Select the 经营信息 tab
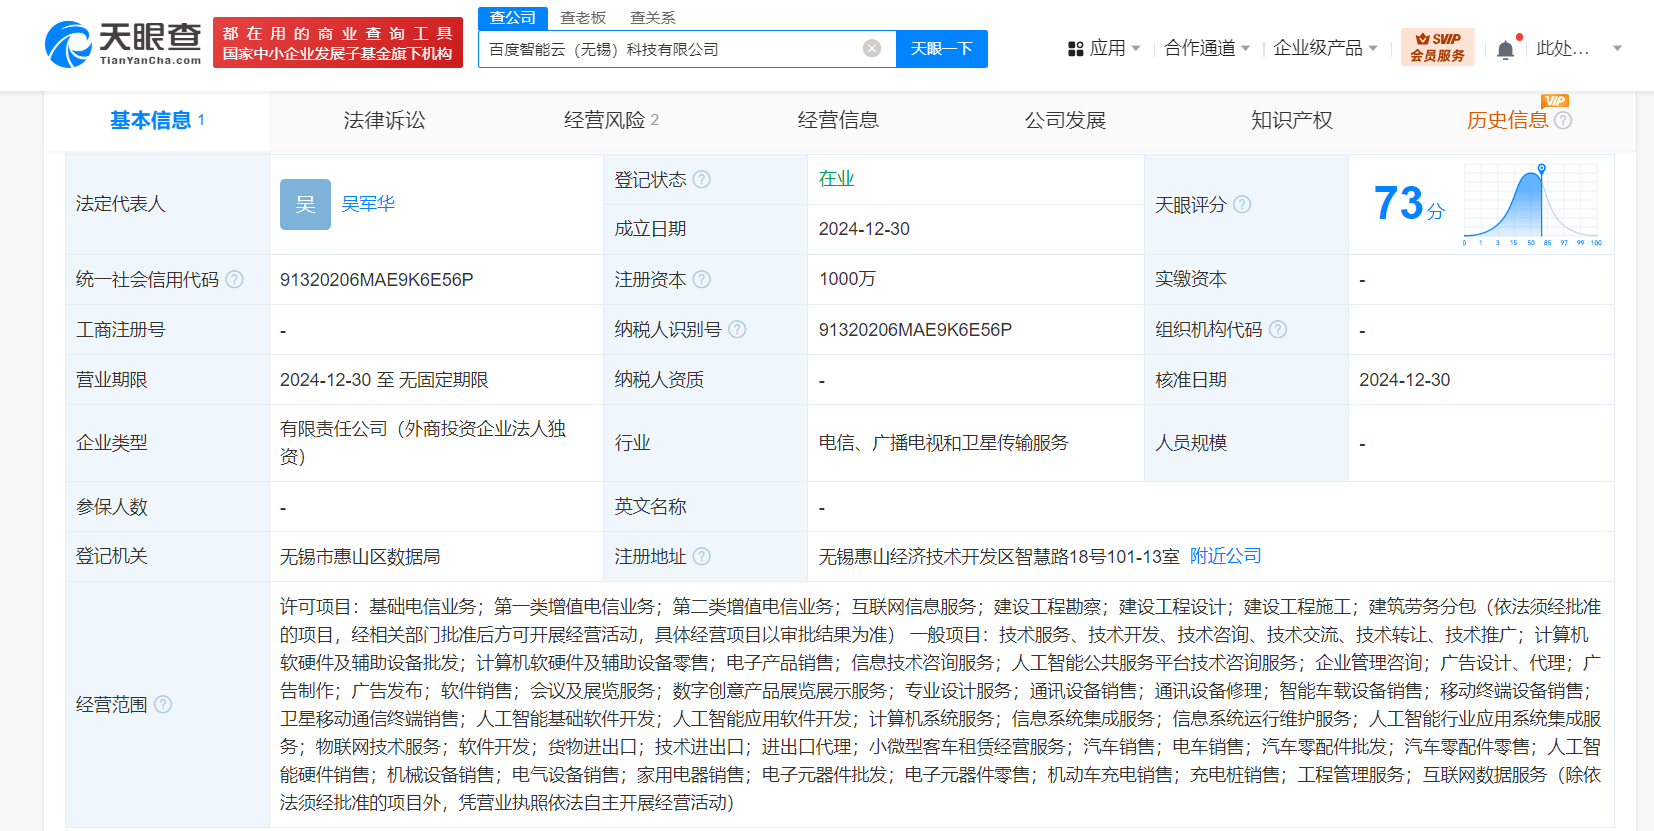The width and height of the screenshot is (1654, 831). point(838,120)
